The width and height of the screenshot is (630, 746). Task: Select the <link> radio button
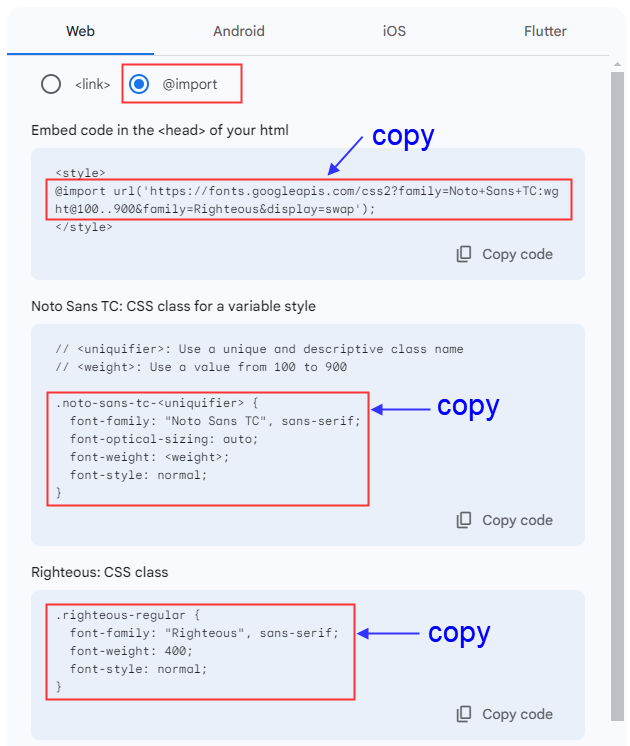click(x=51, y=84)
